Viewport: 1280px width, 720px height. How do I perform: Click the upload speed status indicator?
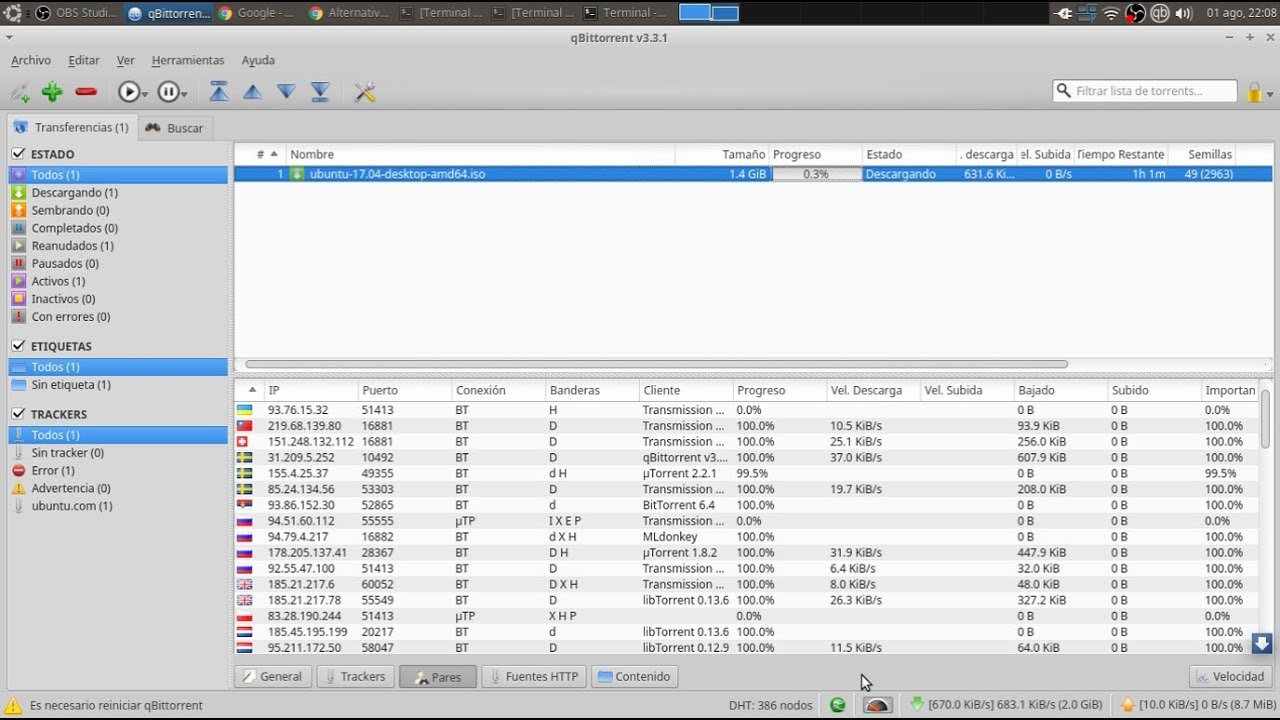(x=1196, y=705)
